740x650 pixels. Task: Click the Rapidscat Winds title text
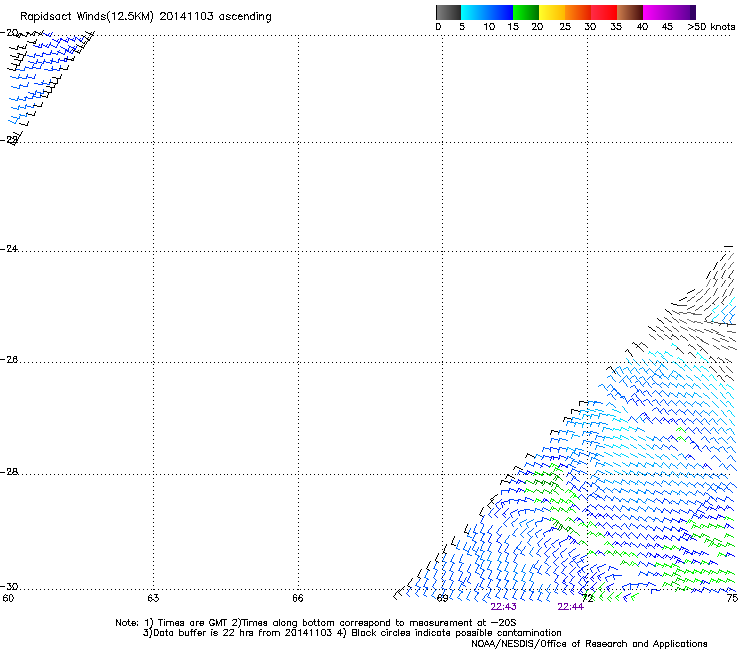tap(146, 17)
